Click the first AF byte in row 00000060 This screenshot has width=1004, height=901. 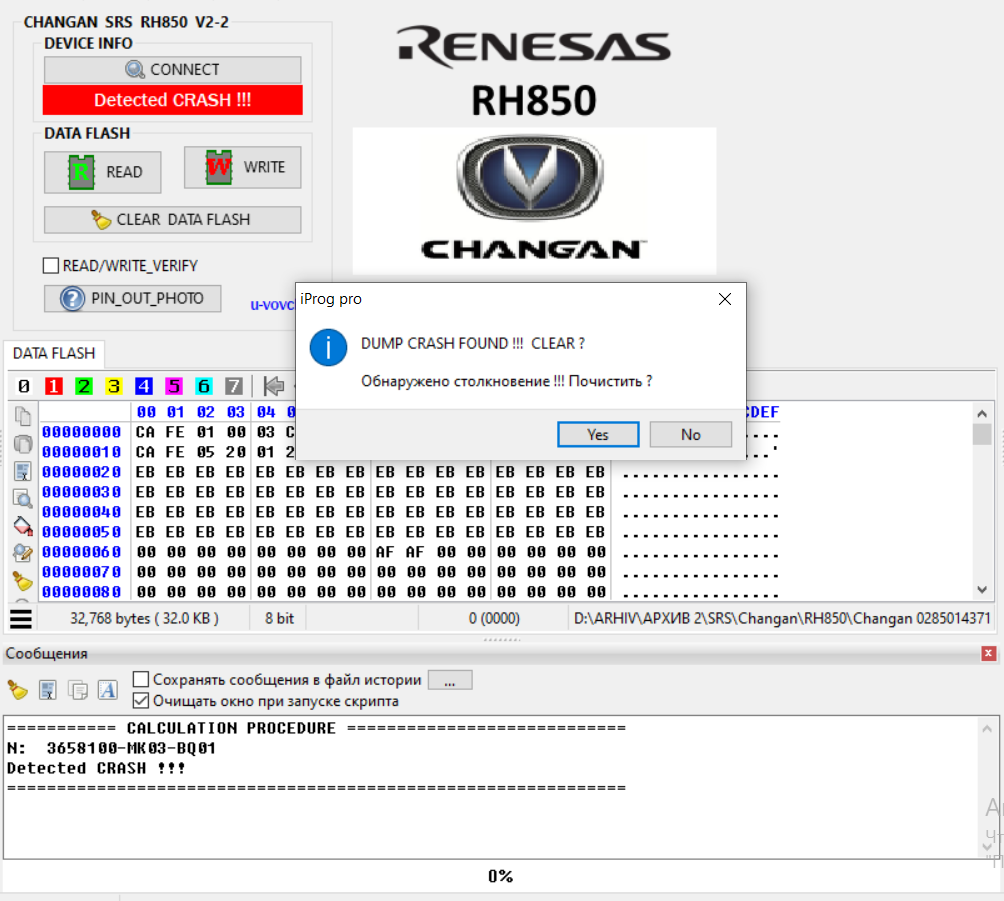385,552
